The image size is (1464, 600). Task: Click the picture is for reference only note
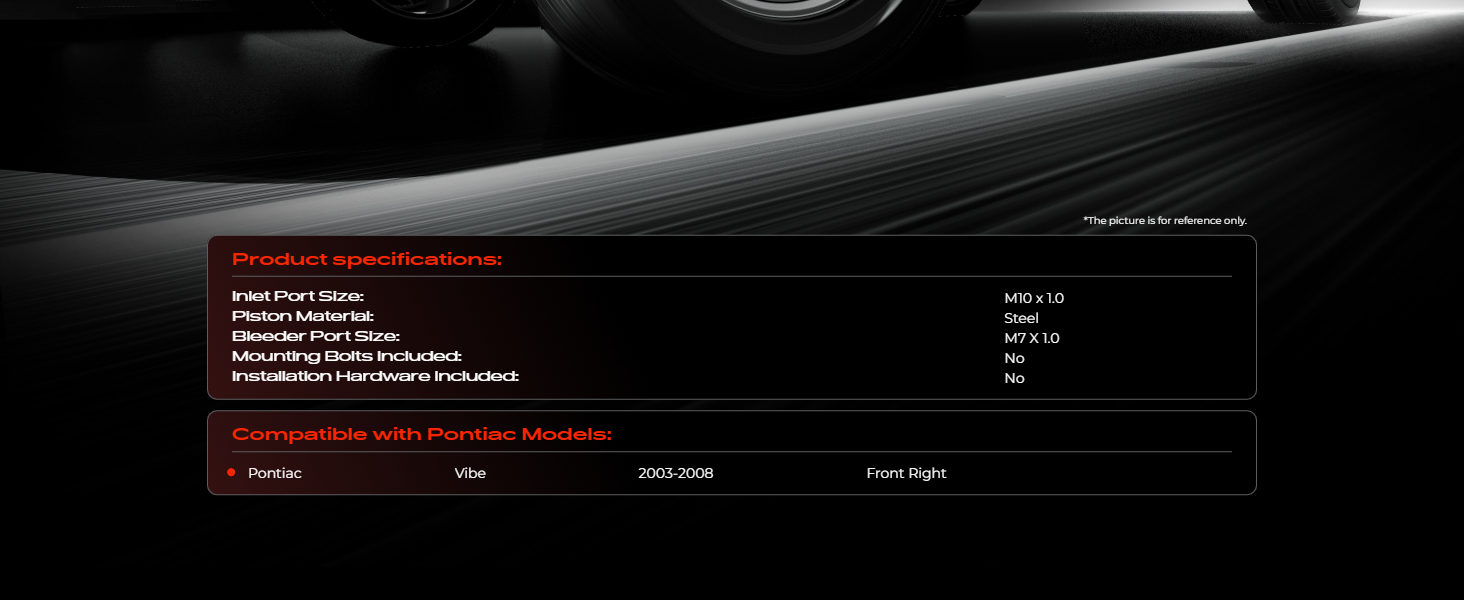coord(1164,220)
